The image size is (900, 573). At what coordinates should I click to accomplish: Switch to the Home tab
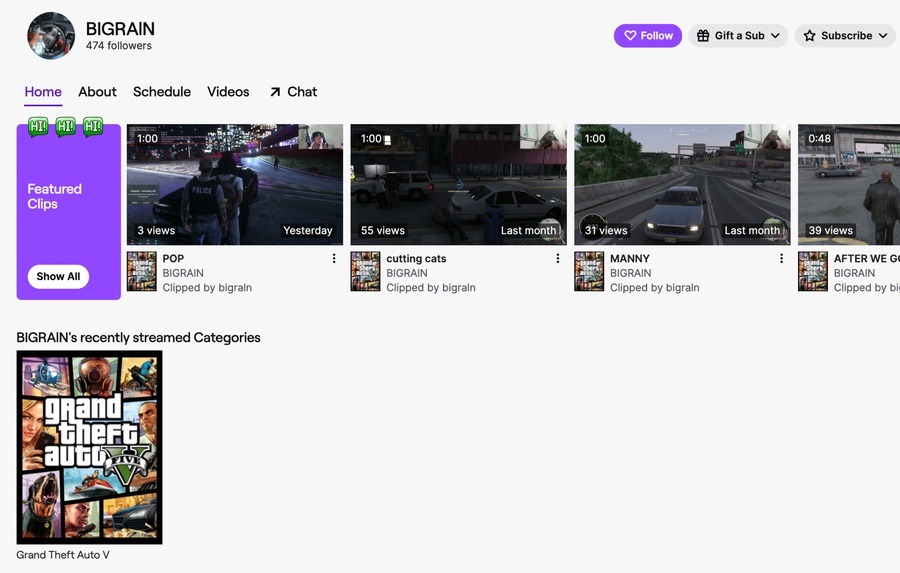tap(43, 92)
